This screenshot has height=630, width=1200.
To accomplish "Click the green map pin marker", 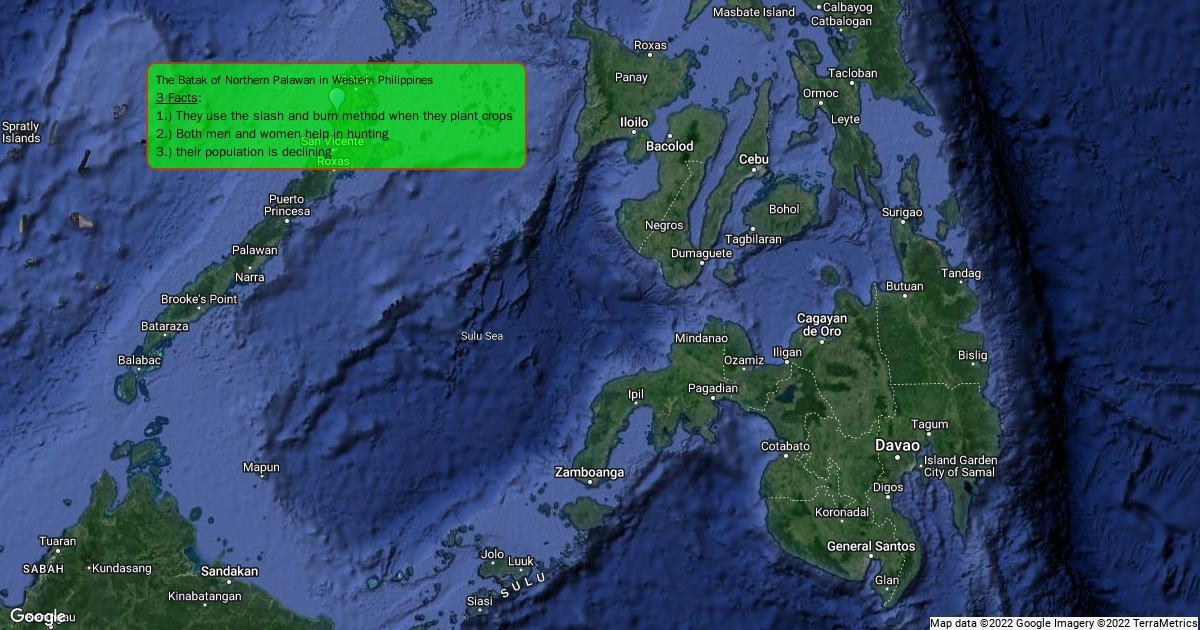I will coord(337,98).
